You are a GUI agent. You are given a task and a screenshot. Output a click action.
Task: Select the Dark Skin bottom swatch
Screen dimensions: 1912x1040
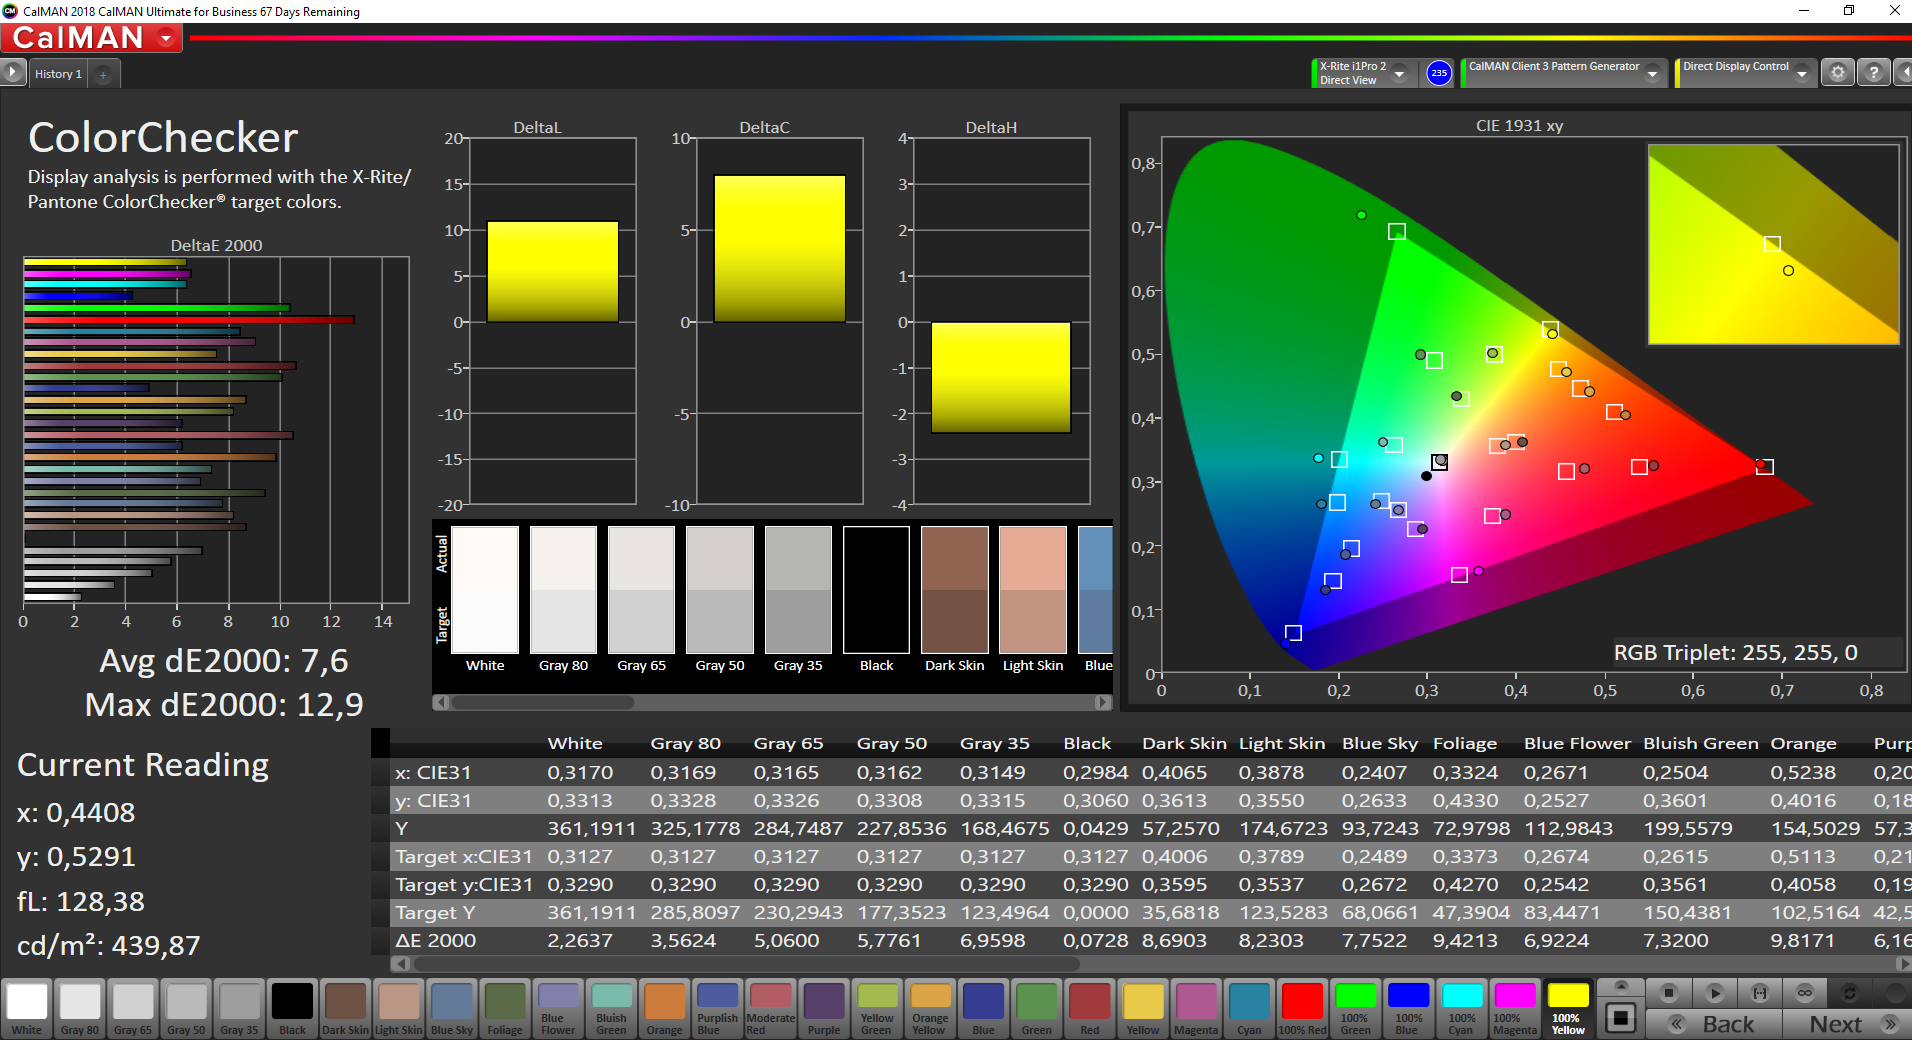click(345, 1008)
